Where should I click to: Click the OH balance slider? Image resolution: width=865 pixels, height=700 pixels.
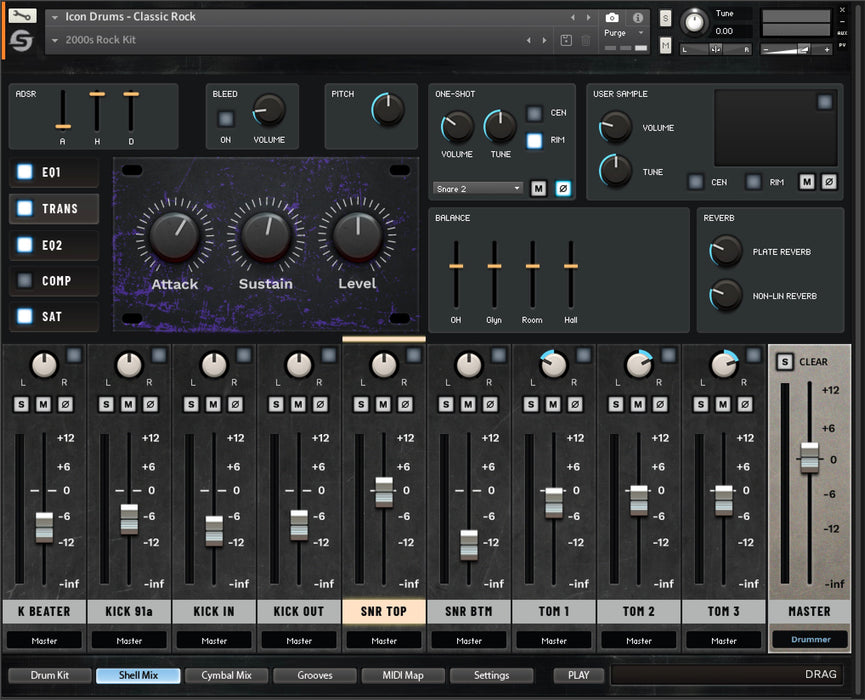[457, 268]
